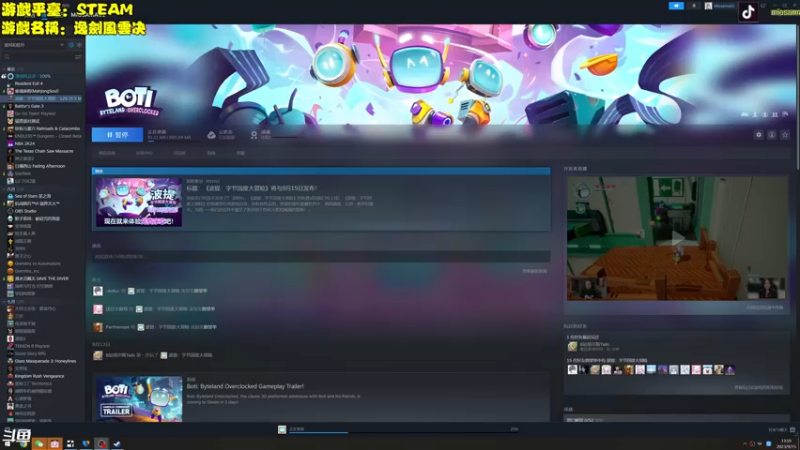800x450 pixels.
Task: Click the controller feature icon on hero banner
Action: pyautogui.click(x=785, y=114)
